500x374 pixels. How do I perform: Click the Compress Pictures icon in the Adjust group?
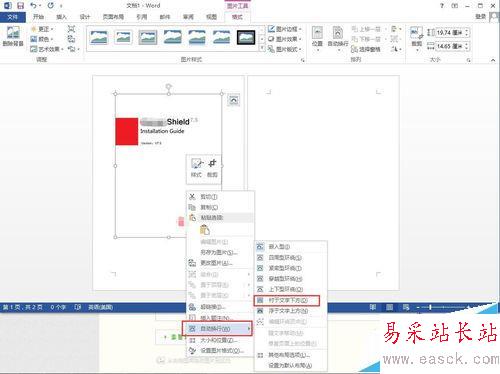(71, 29)
